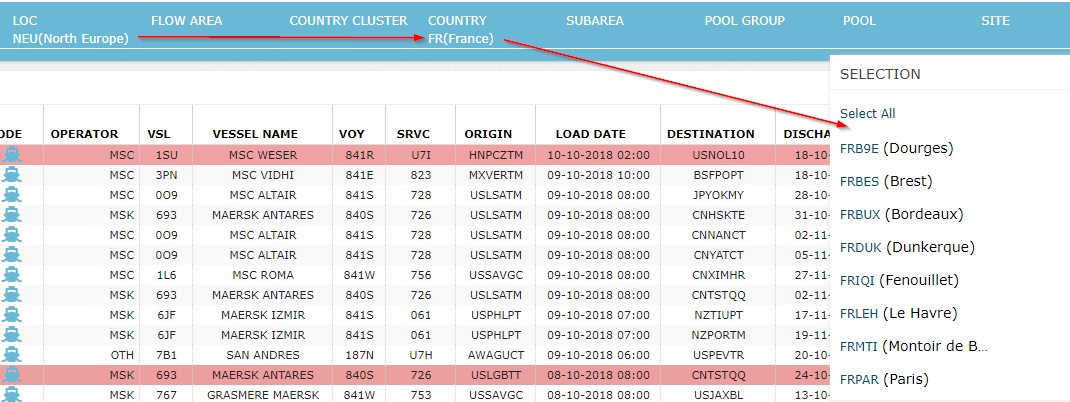Image resolution: width=1070 pixels, height=402 pixels.
Task: Click Select All in the selection list
Action: (x=867, y=114)
